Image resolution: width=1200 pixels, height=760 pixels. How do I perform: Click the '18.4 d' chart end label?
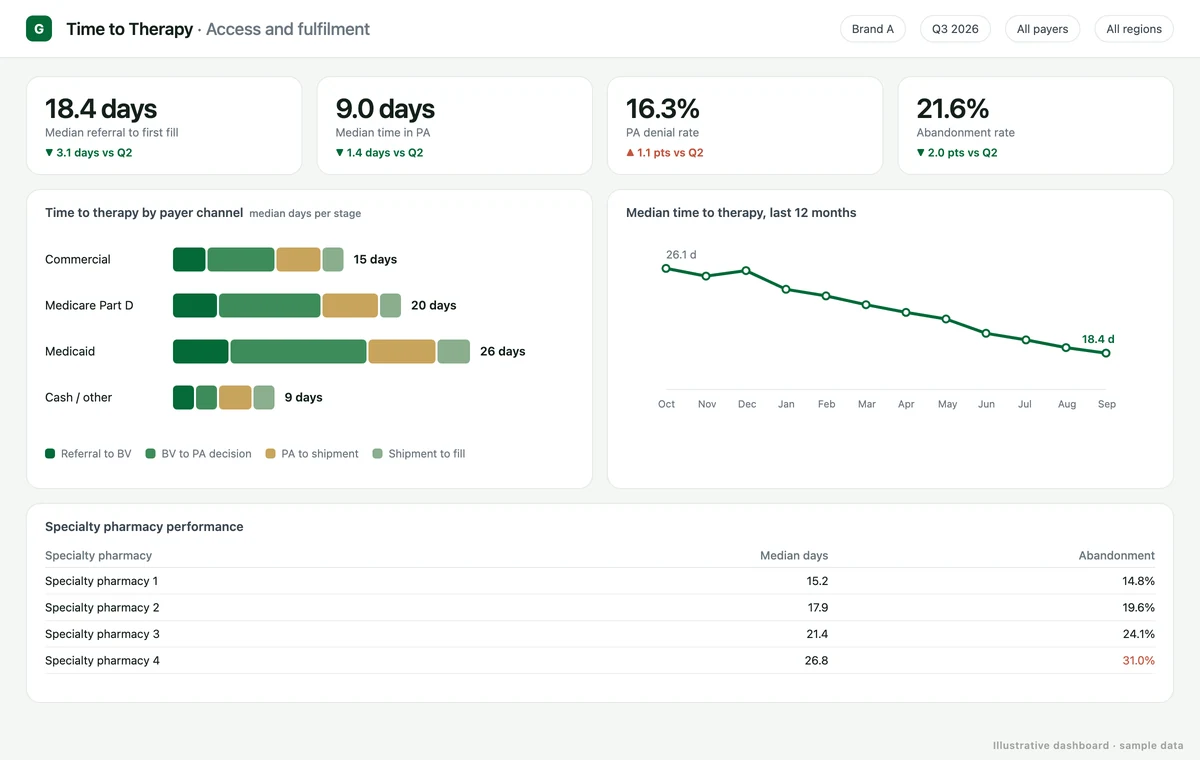pos(1098,339)
